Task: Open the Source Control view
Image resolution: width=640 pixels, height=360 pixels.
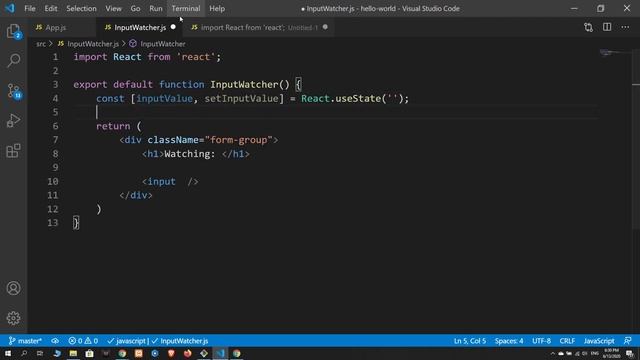Action: (14, 91)
